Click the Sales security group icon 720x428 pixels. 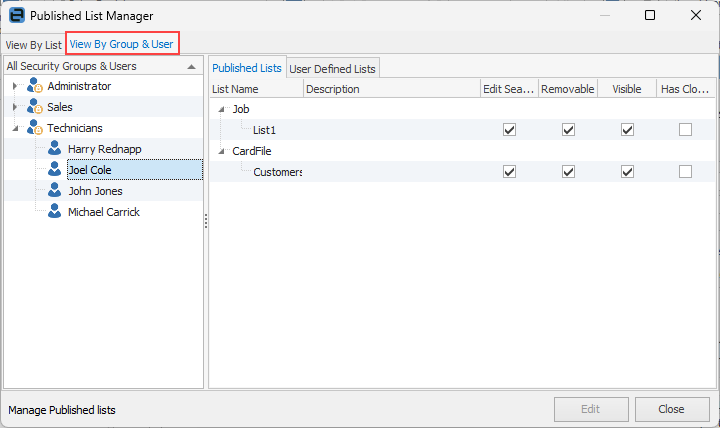pyautogui.click(x=35, y=107)
